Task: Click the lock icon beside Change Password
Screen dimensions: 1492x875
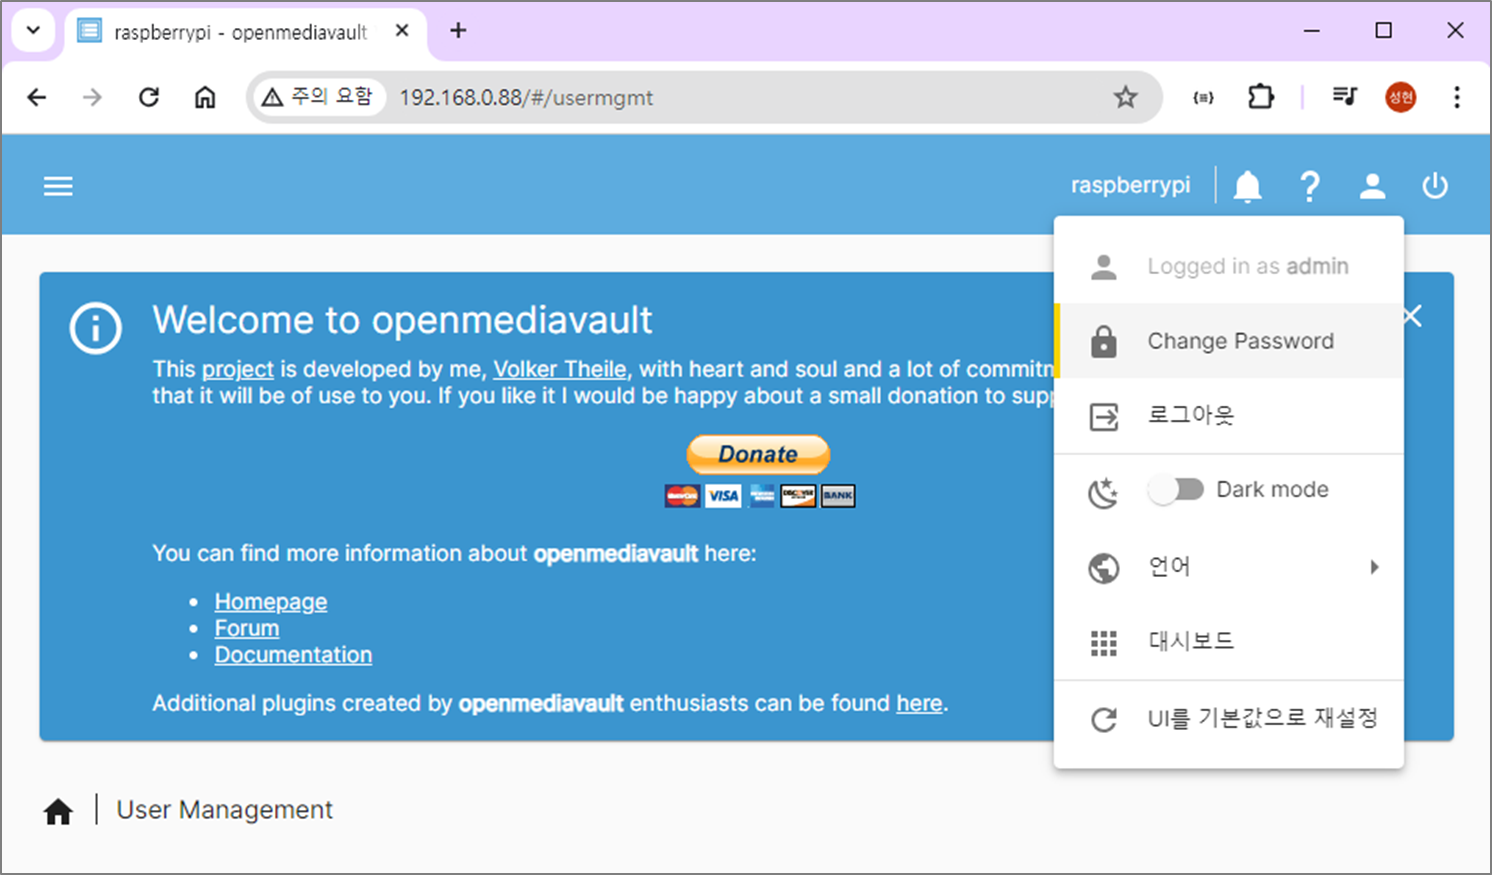Action: click(1103, 341)
